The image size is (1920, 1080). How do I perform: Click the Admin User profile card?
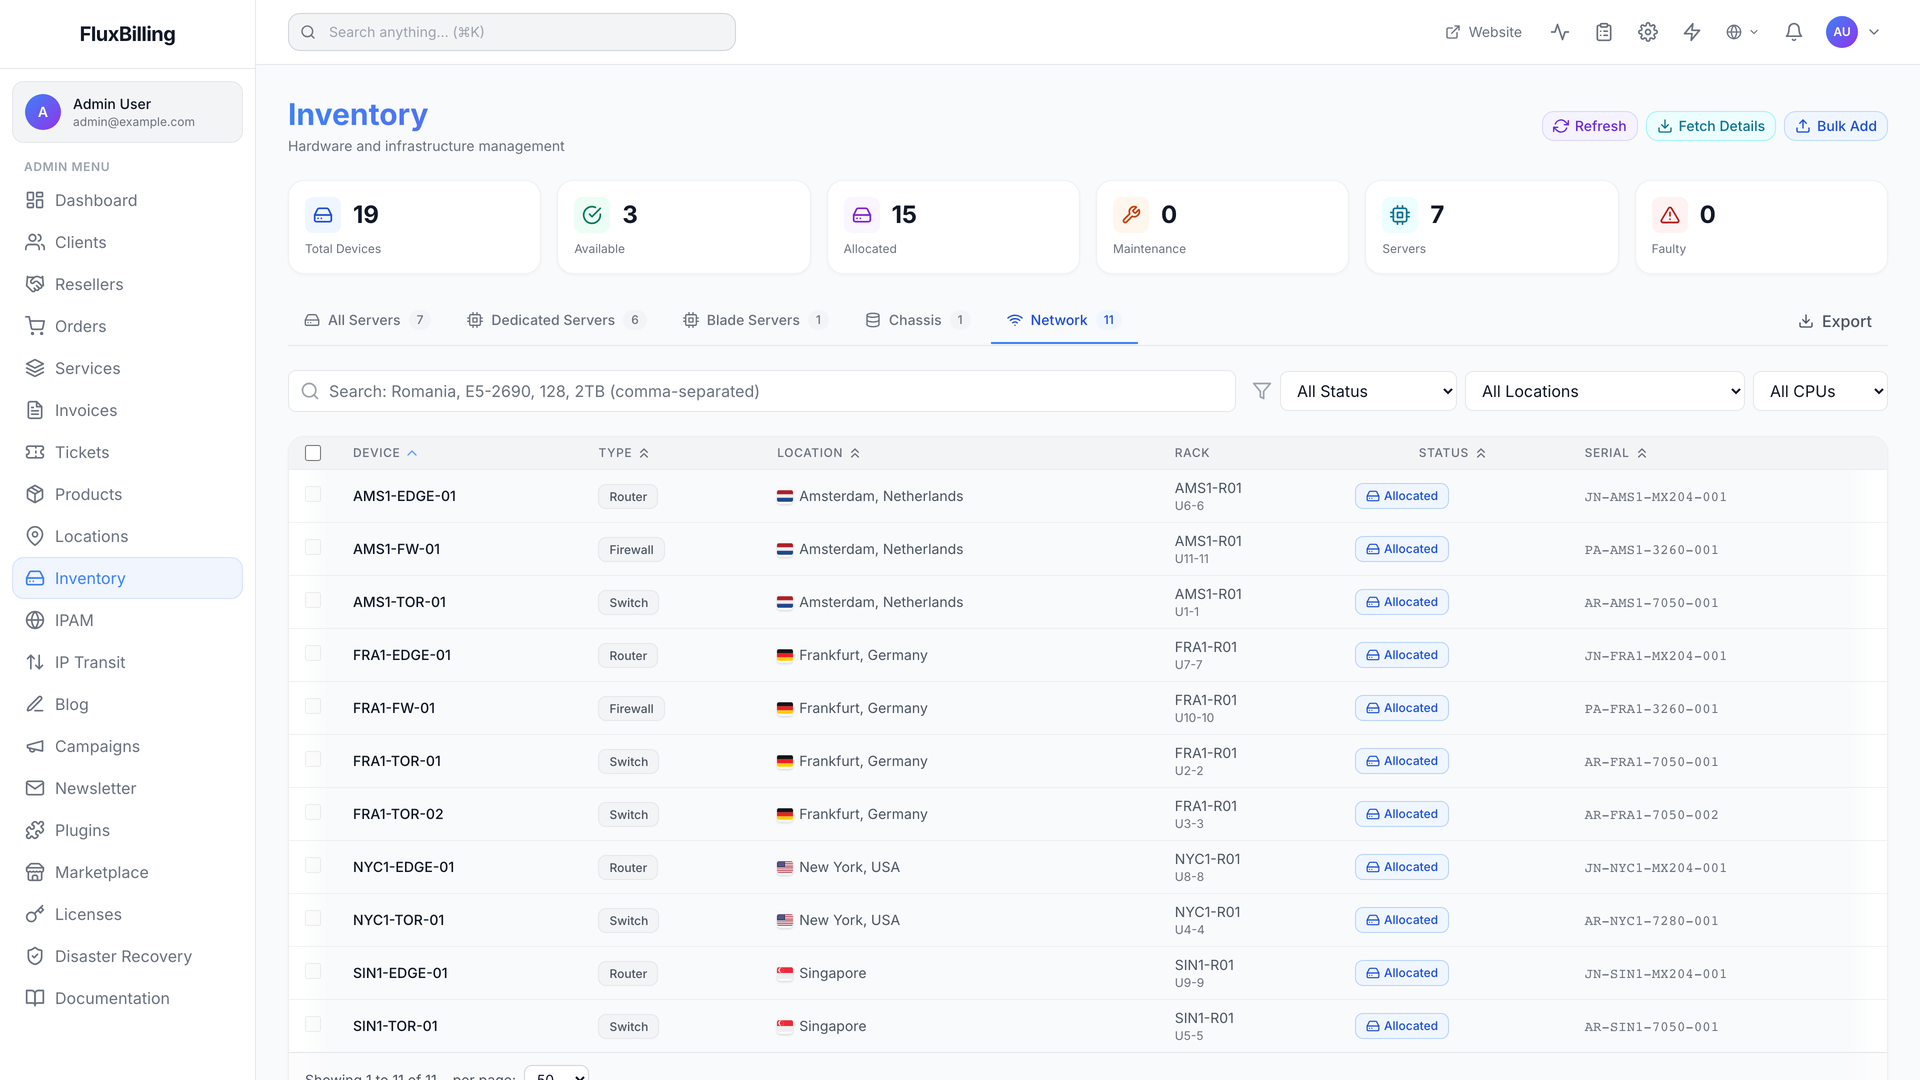(x=127, y=112)
